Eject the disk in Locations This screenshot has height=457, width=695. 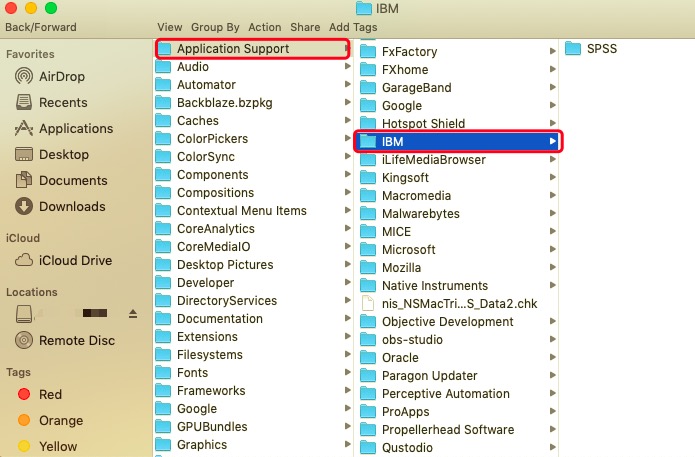tap(133, 314)
